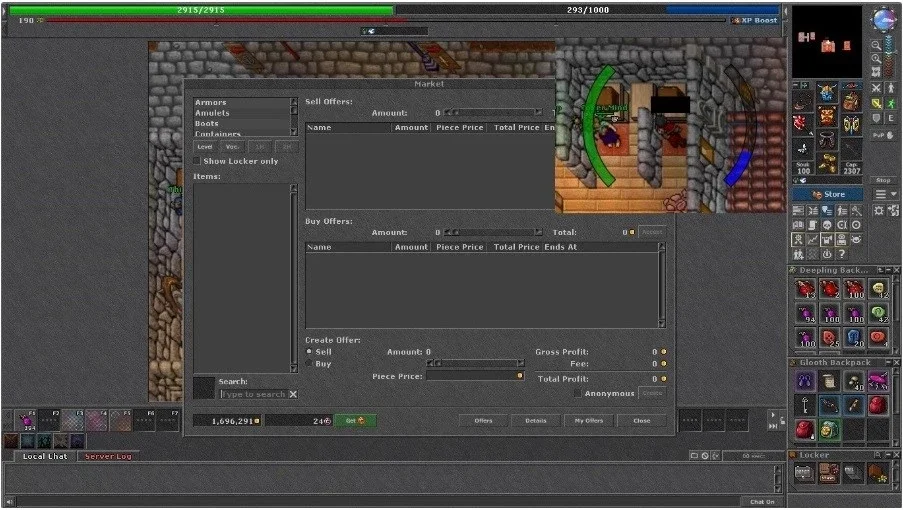
Task: Select offensive crossed-swords fight mode
Action: pos(877,88)
